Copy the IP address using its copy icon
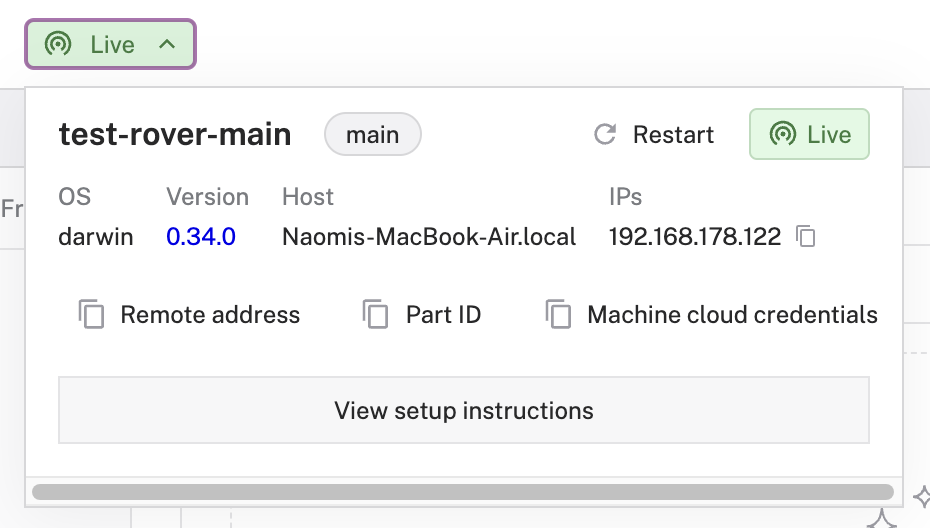 coord(806,237)
